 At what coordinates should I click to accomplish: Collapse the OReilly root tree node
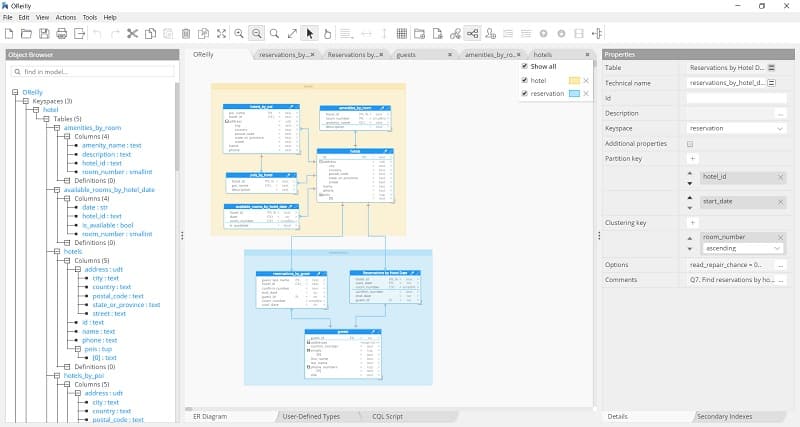(15, 92)
